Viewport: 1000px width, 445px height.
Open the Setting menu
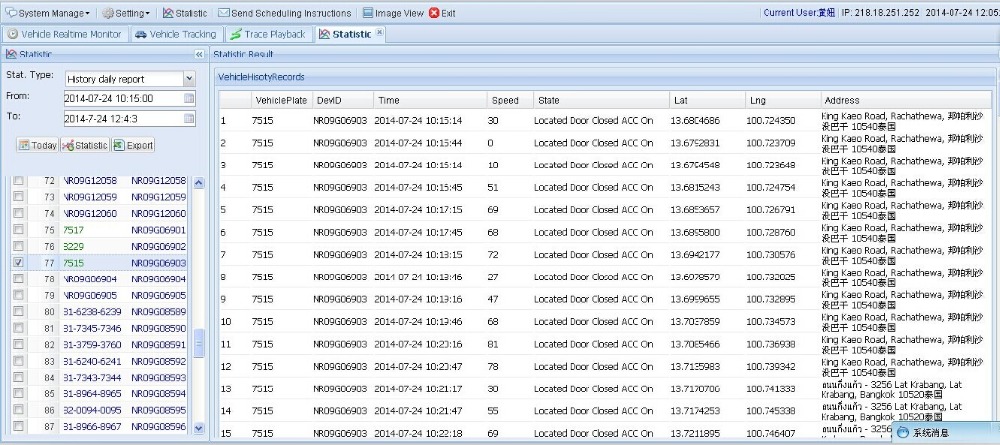[126, 13]
